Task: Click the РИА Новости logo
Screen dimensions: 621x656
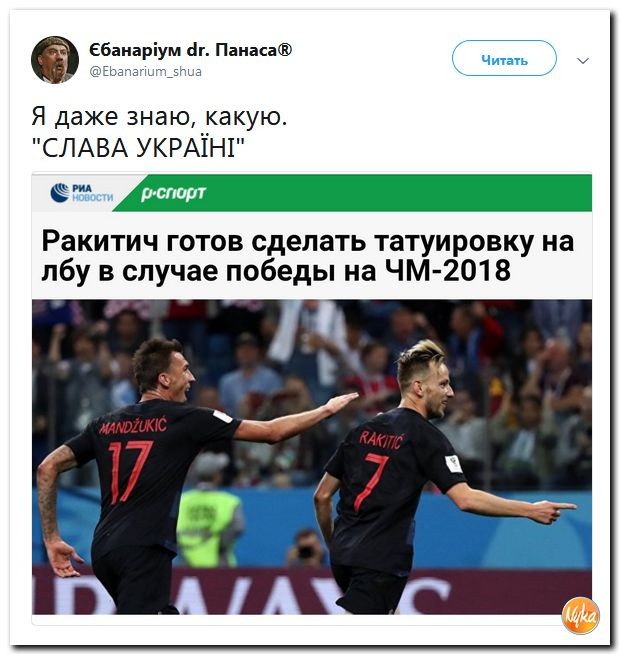Action: (82, 193)
